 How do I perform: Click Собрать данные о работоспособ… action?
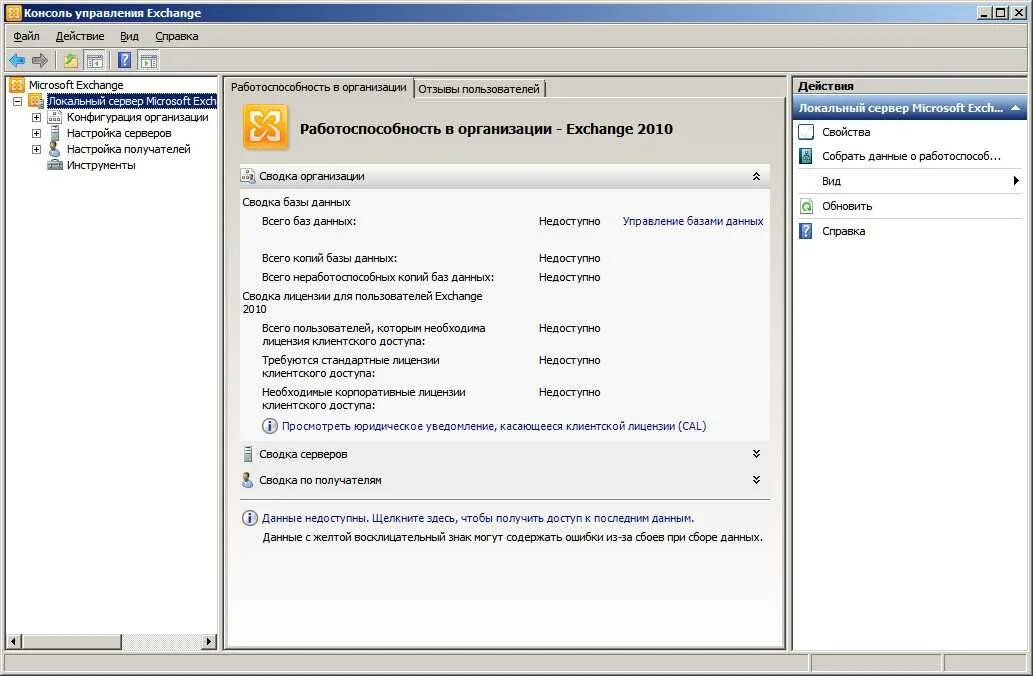pos(911,156)
